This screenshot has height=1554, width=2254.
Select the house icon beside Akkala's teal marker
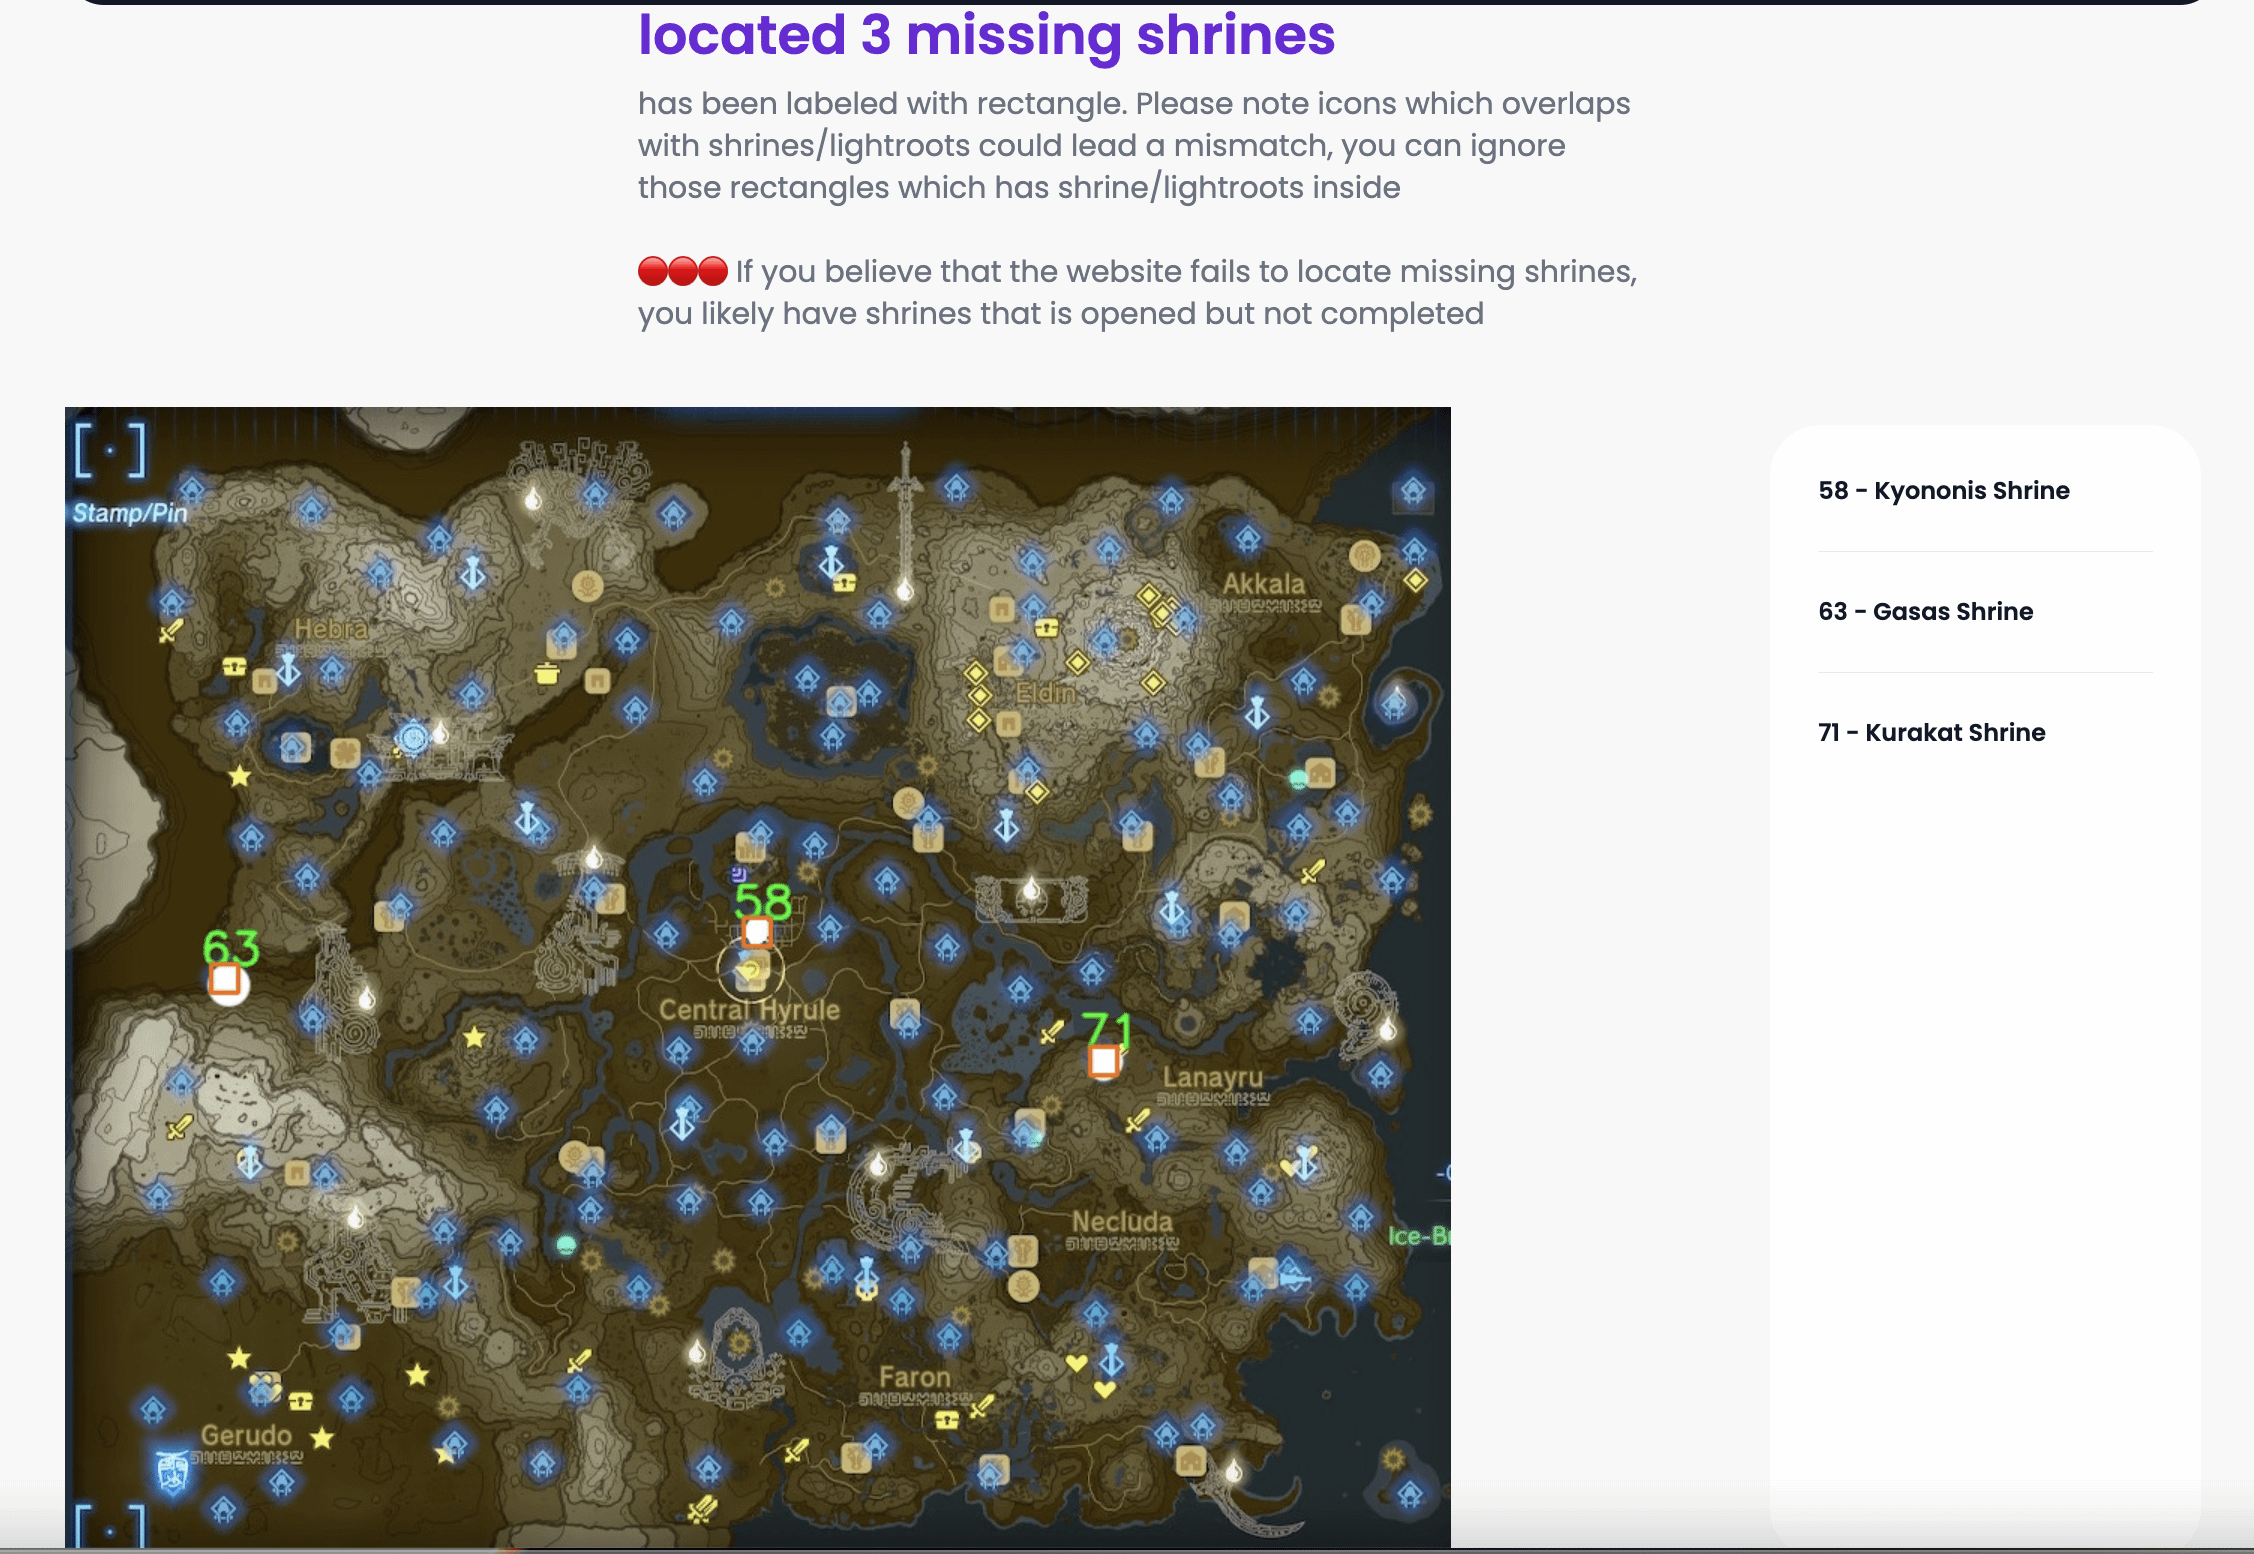[x=1320, y=773]
